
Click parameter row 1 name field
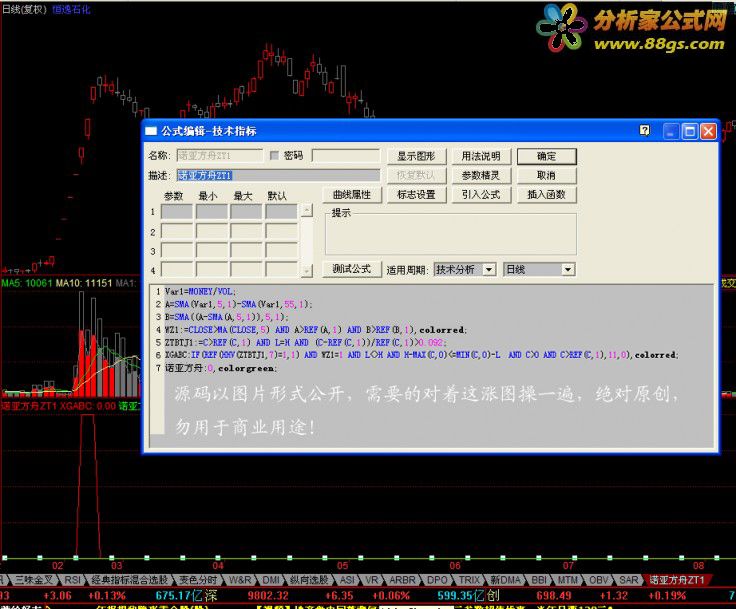point(177,212)
